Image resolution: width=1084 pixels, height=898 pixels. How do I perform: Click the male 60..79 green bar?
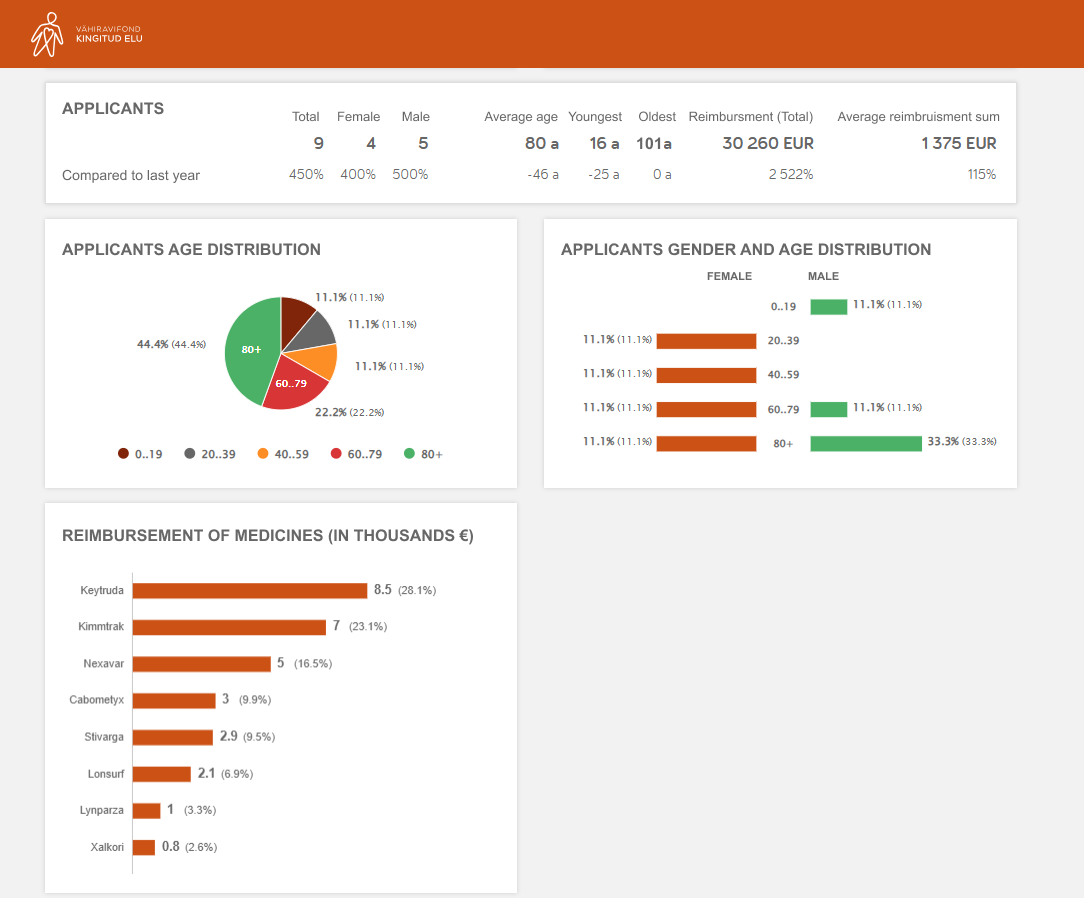pyautogui.click(x=829, y=409)
